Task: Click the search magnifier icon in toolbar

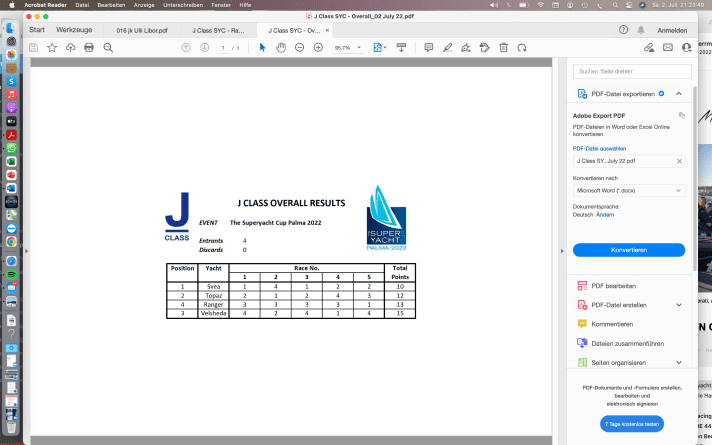Action: pos(108,47)
